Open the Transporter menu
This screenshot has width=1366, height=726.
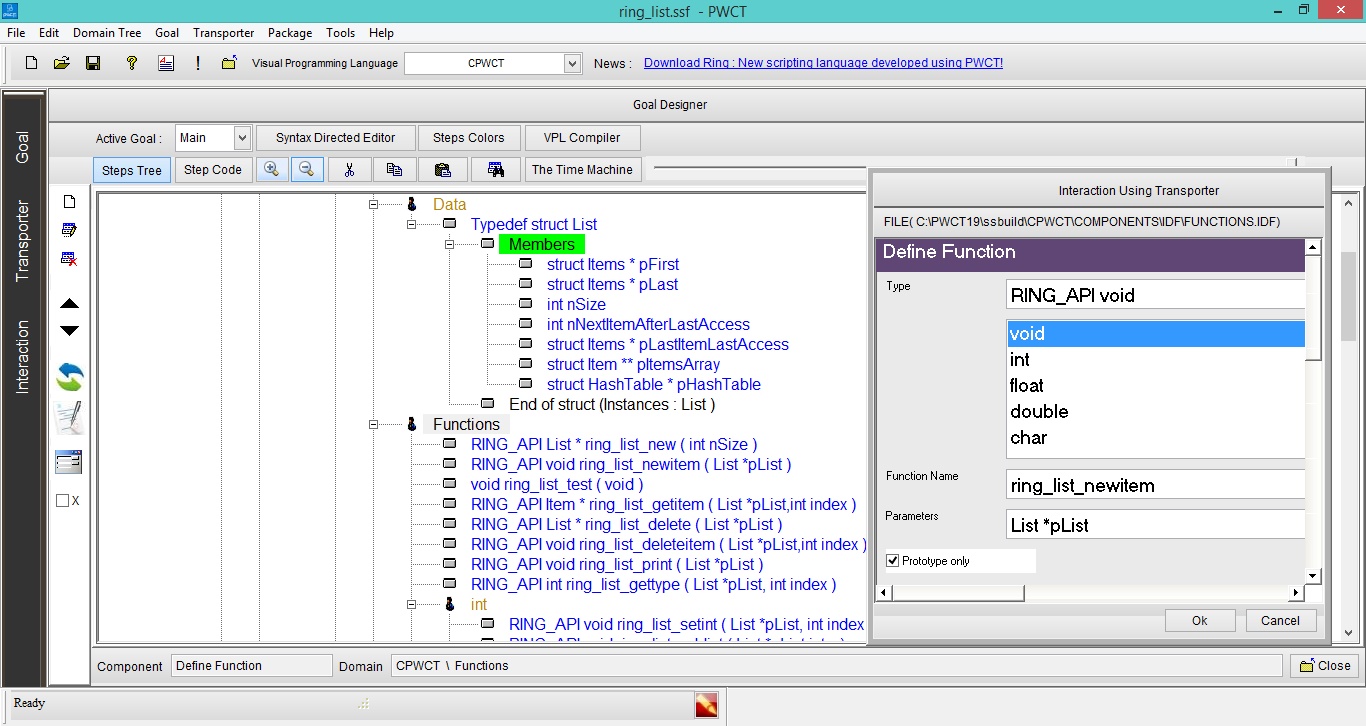click(223, 33)
